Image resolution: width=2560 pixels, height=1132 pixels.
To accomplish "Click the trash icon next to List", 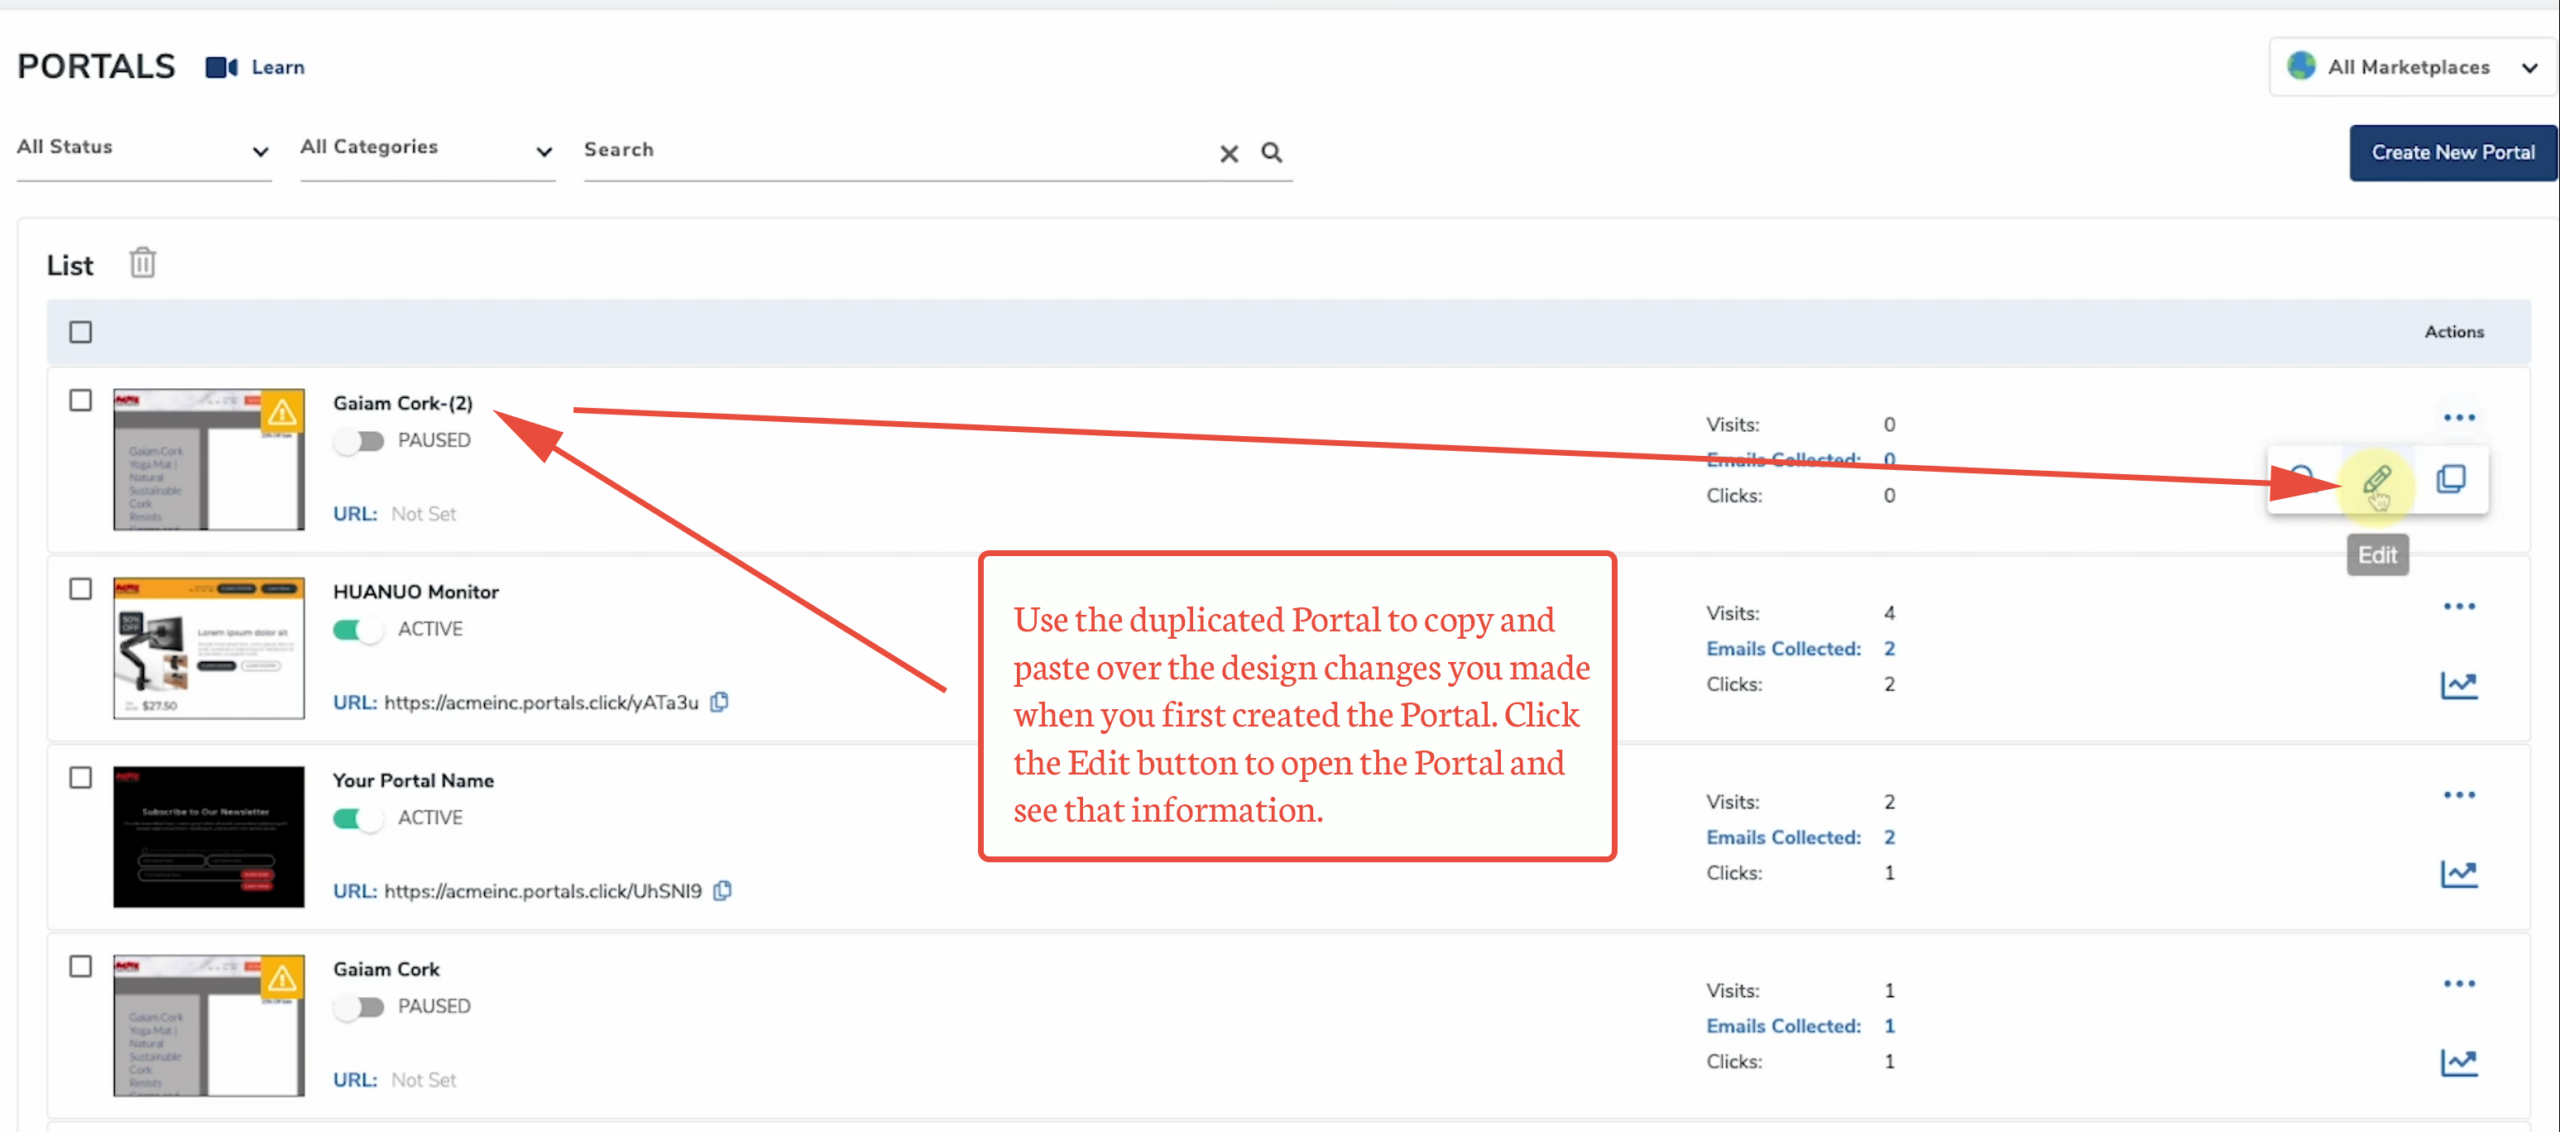I will pyautogui.click(x=143, y=263).
